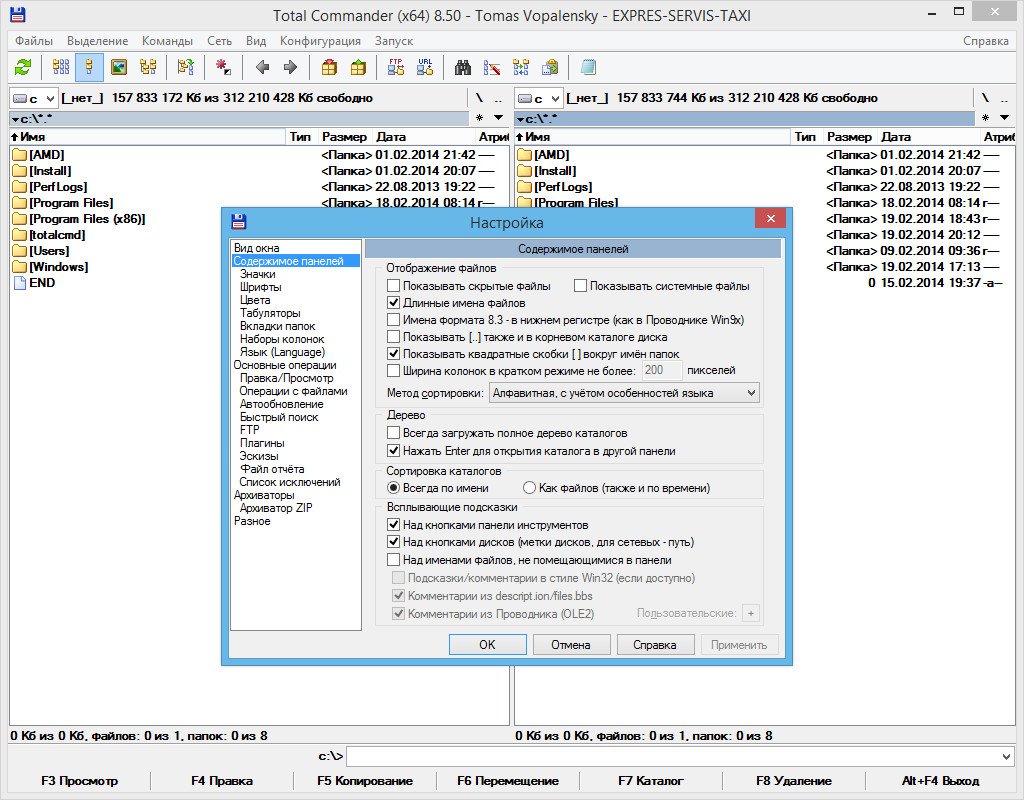This screenshot has height=800, width=1024.
Task: Open the Файлы menu
Action: pos(34,40)
